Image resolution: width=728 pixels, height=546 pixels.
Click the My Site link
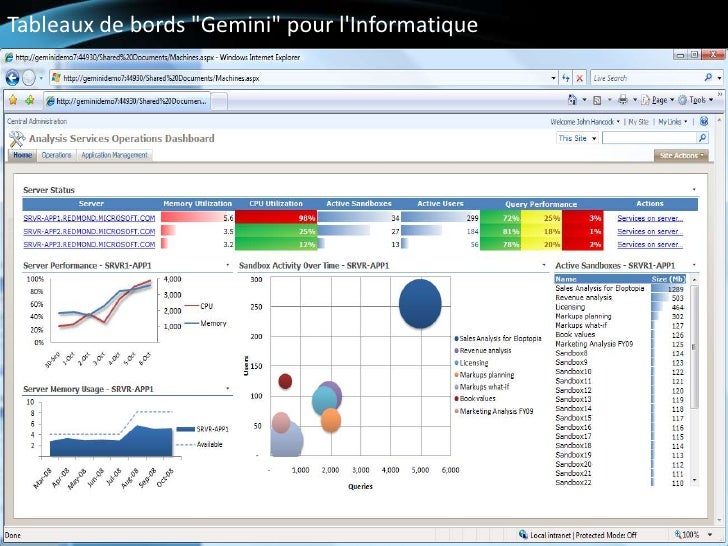(x=638, y=122)
